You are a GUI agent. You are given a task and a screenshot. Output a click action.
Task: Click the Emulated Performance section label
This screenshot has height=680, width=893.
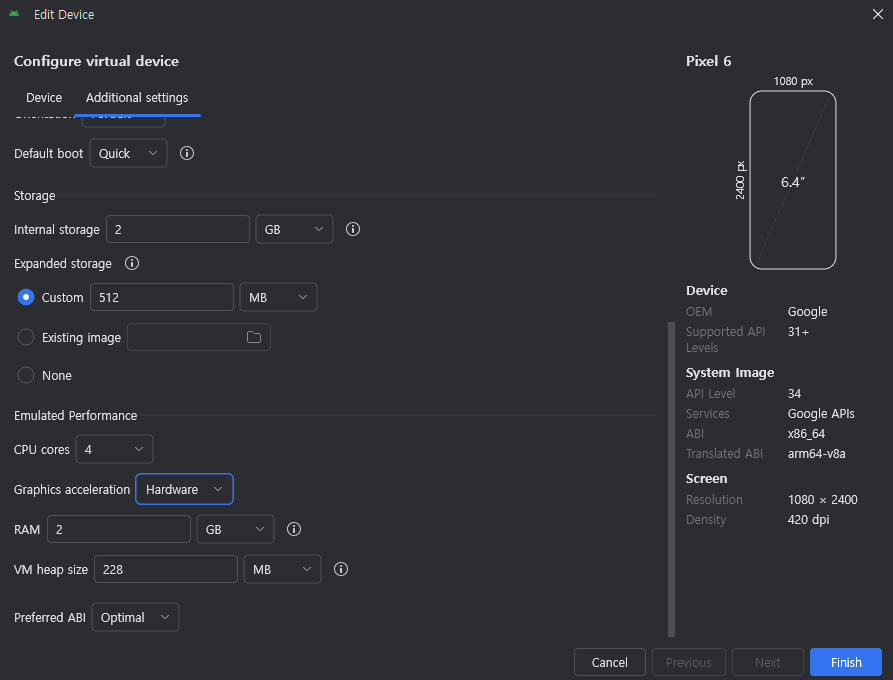[x=75, y=415]
